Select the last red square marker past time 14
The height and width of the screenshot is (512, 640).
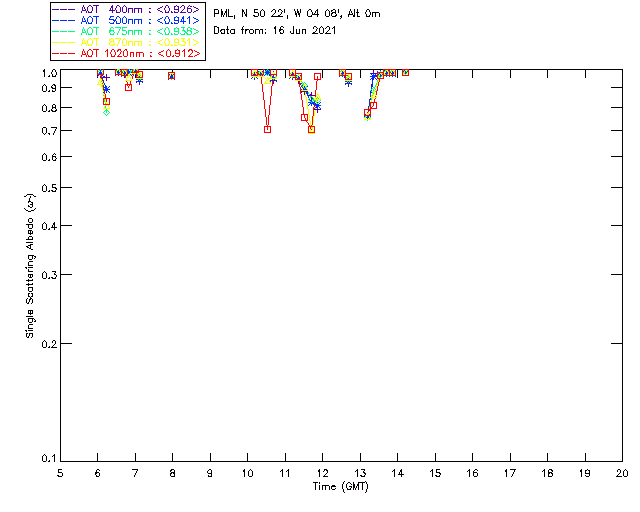[405, 72]
